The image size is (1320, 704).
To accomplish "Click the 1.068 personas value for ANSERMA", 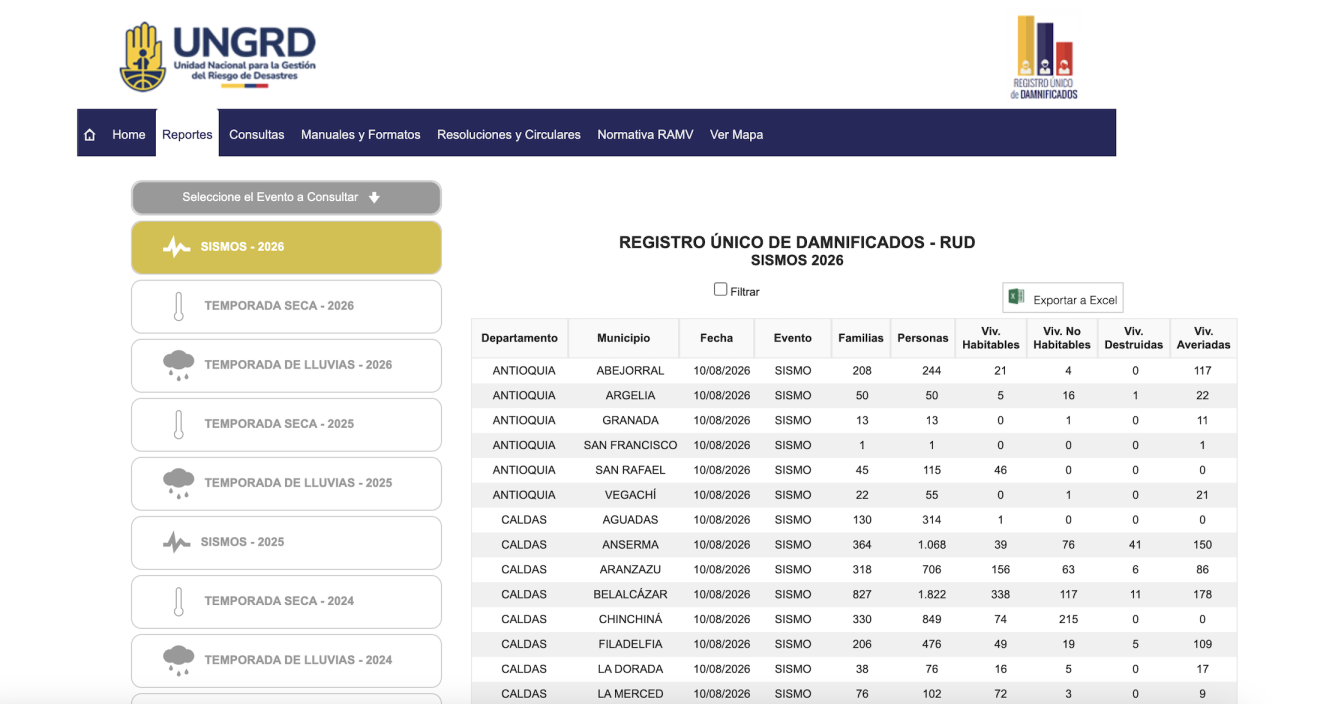I will pyautogui.click(x=932, y=545).
